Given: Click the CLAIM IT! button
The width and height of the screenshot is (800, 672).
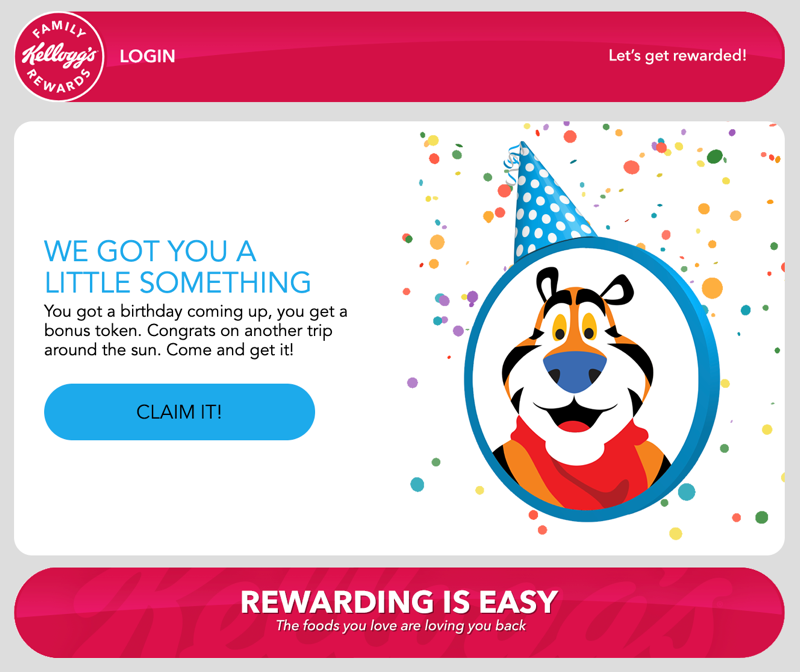Looking at the screenshot, I should point(180,412).
